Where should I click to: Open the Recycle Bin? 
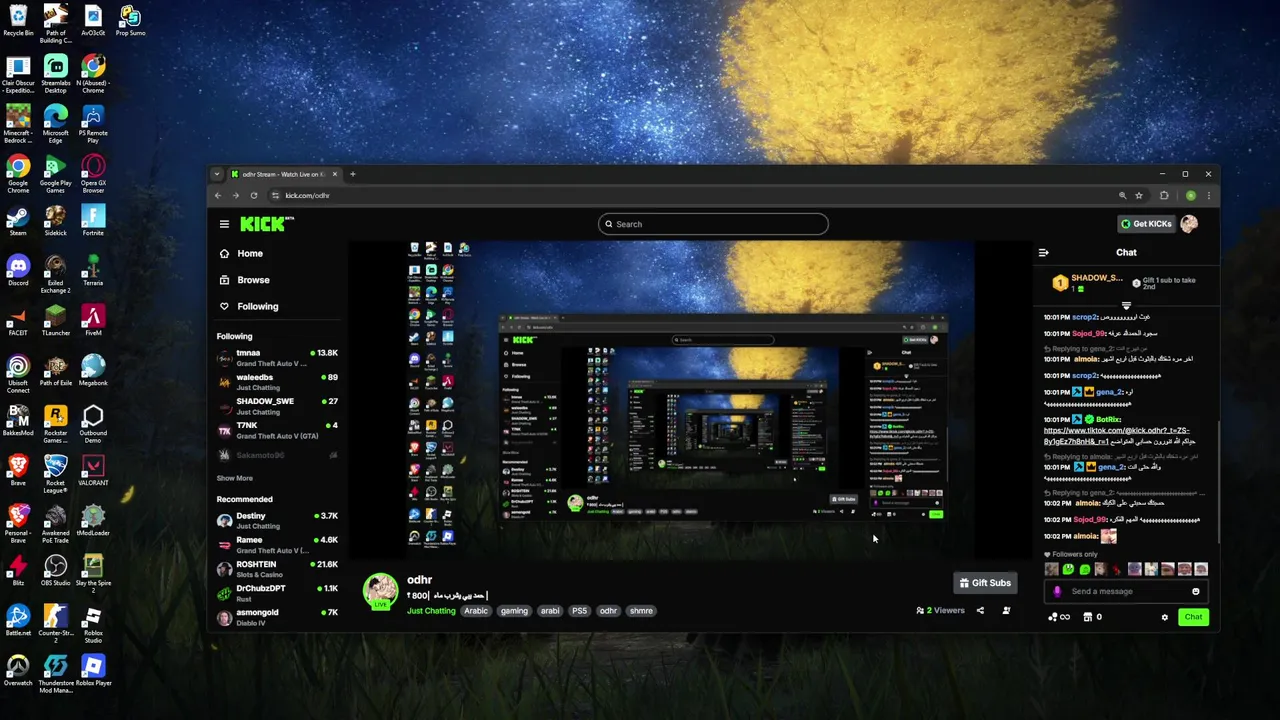pos(18,20)
